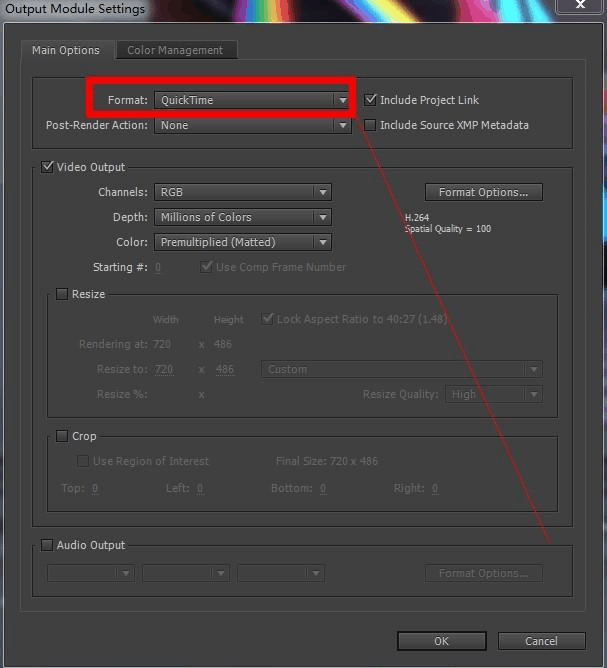Click the Starting # value field
The width and height of the screenshot is (607, 668).
[x=158, y=268]
